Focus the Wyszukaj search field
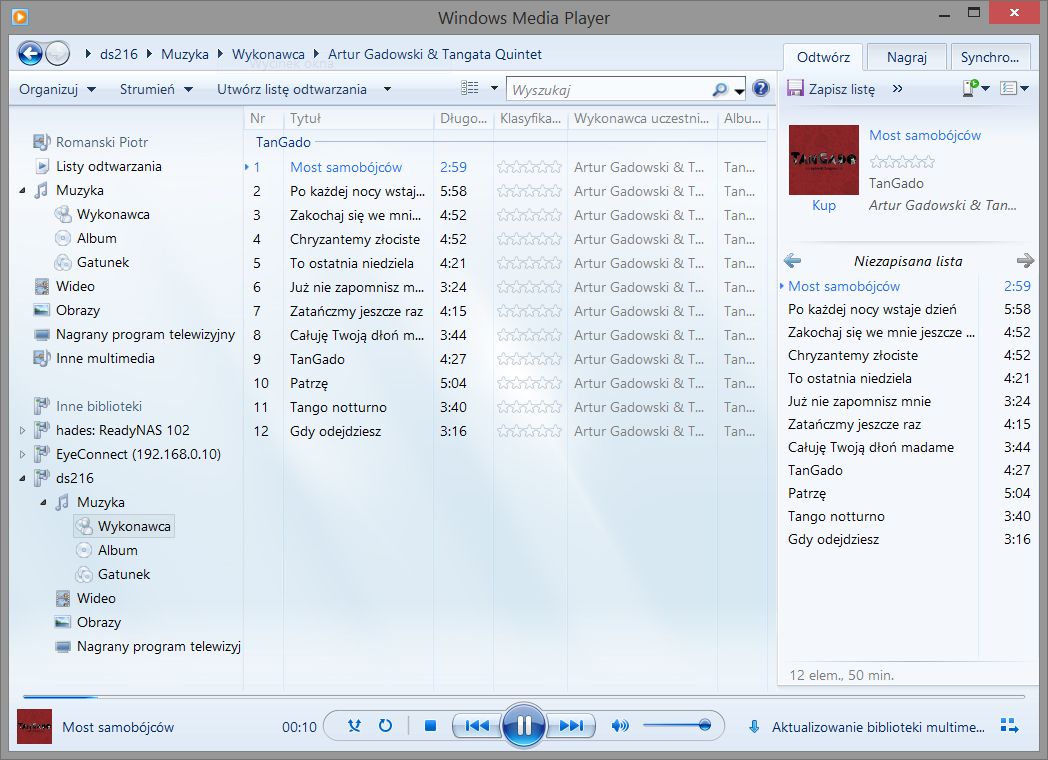The image size is (1048, 760). tap(608, 89)
